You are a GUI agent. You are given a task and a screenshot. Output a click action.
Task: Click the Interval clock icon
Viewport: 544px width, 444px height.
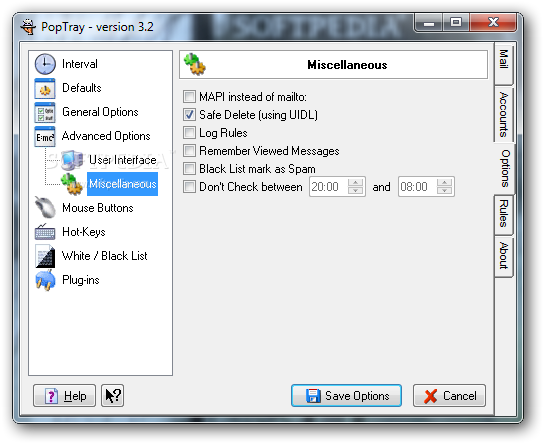(45, 64)
